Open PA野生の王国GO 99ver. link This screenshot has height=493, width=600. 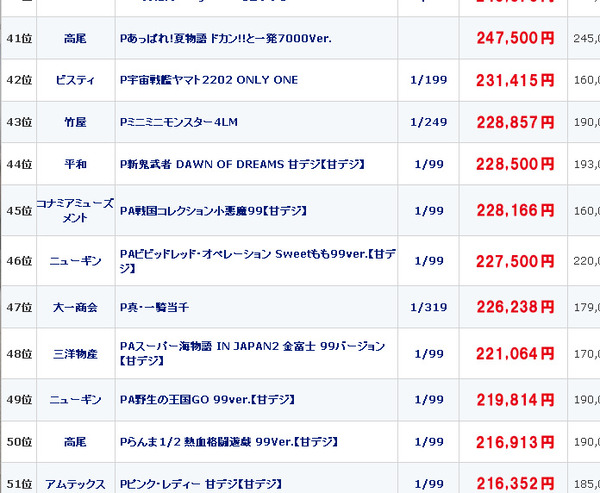207,400
